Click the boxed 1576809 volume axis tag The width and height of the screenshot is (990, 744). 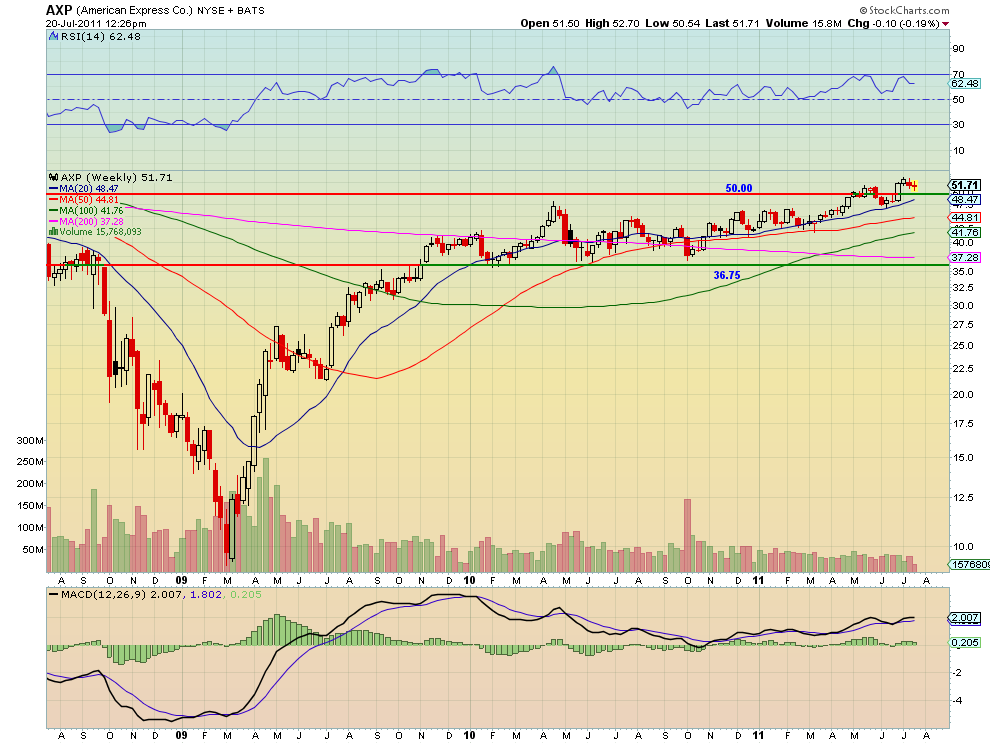pyautogui.click(x=970, y=564)
